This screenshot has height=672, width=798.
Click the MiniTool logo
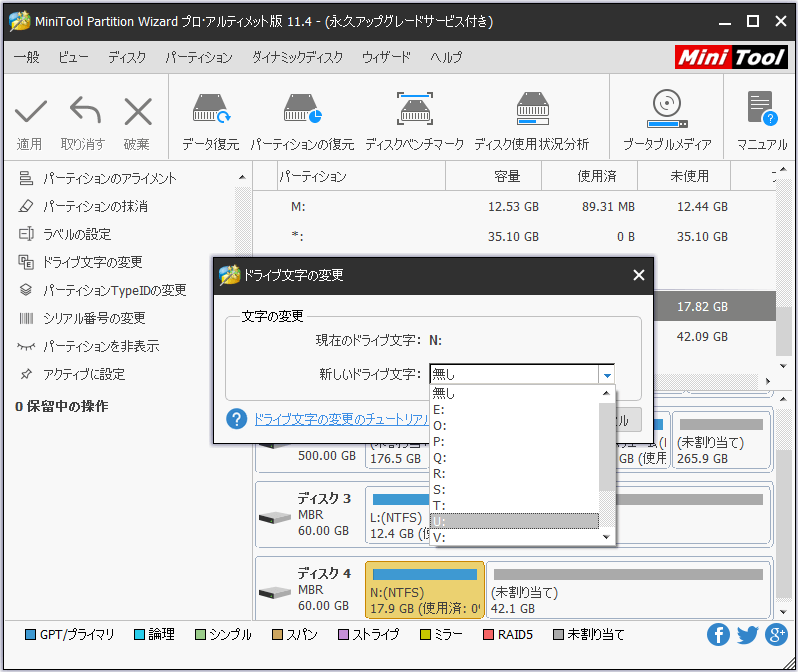point(731,57)
